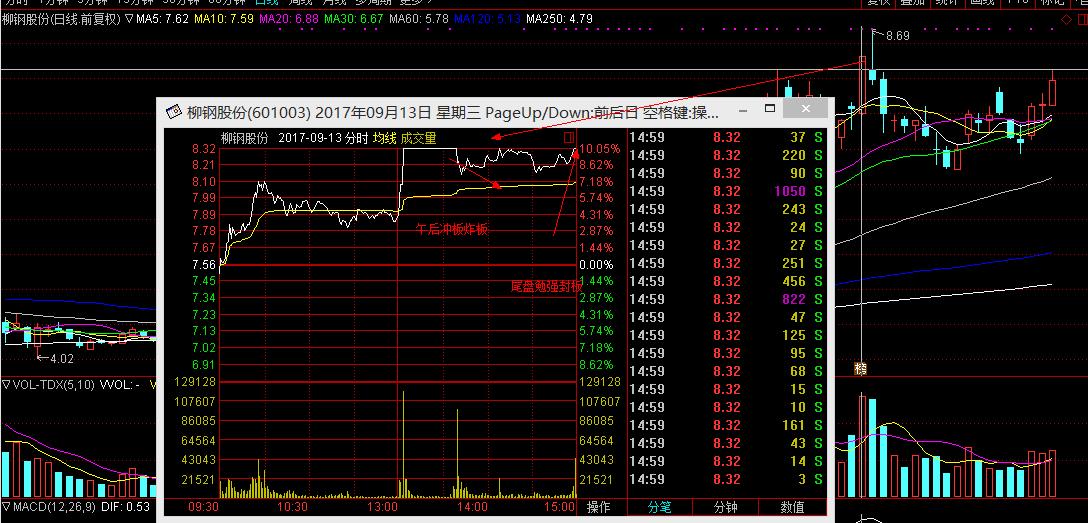Select the tick row with volume 456
The height and width of the screenshot is (523, 1088).
click(726, 281)
